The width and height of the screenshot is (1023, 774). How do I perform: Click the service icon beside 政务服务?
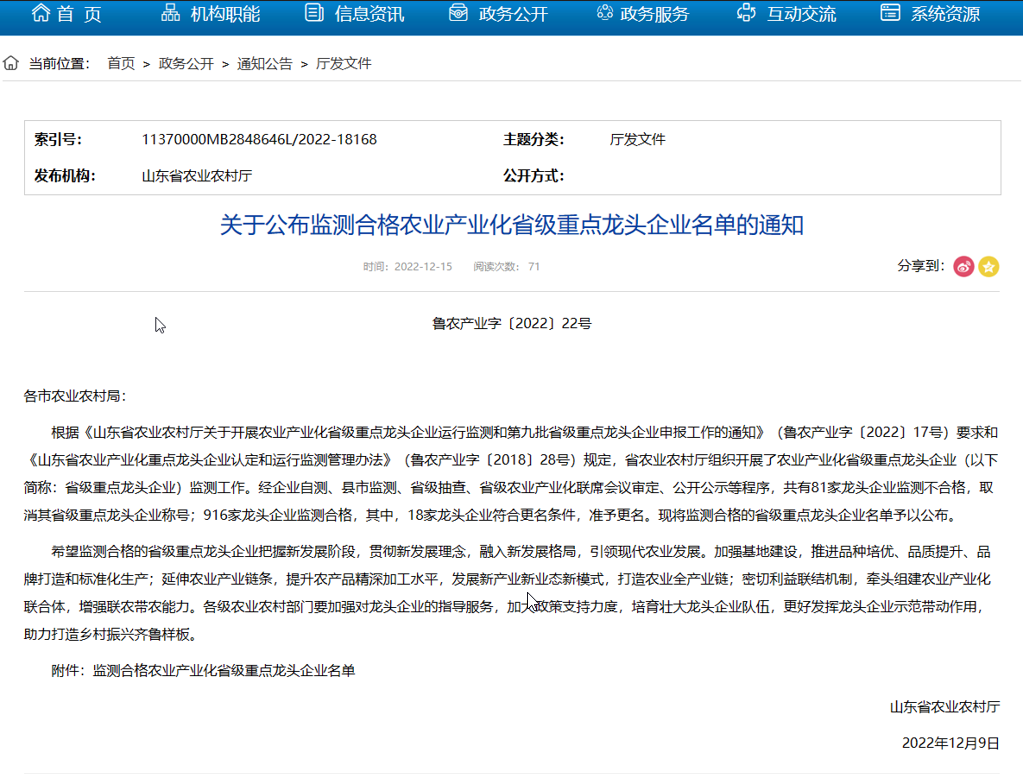[x=605, y=12]
